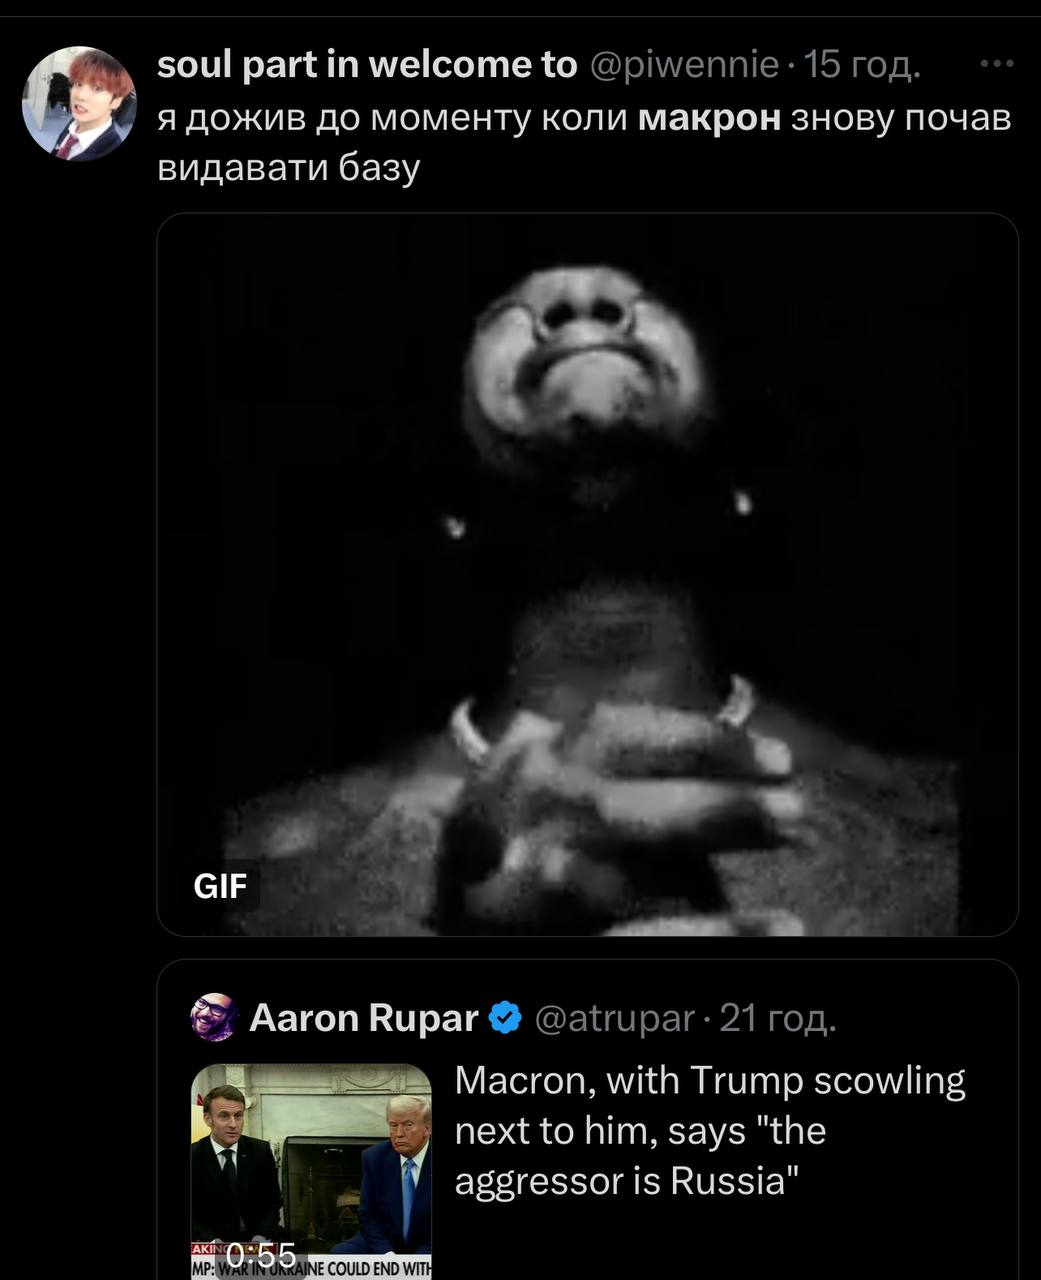Open the @piwennie handle link
Viewport: 1041px width, 1280px height.
point(685,65)
